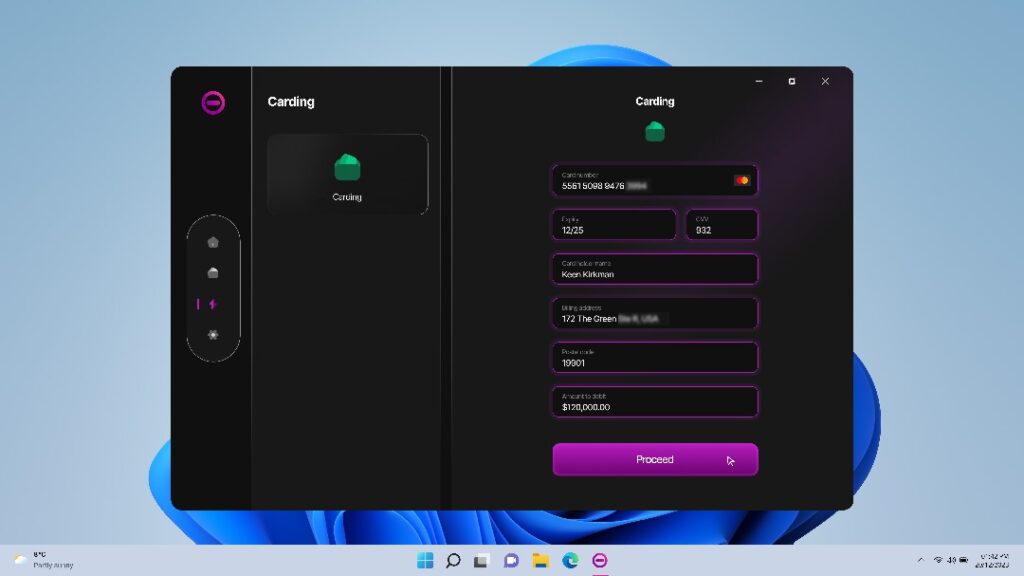Open the archive icon in the sidebar navigation

(213, 271)
